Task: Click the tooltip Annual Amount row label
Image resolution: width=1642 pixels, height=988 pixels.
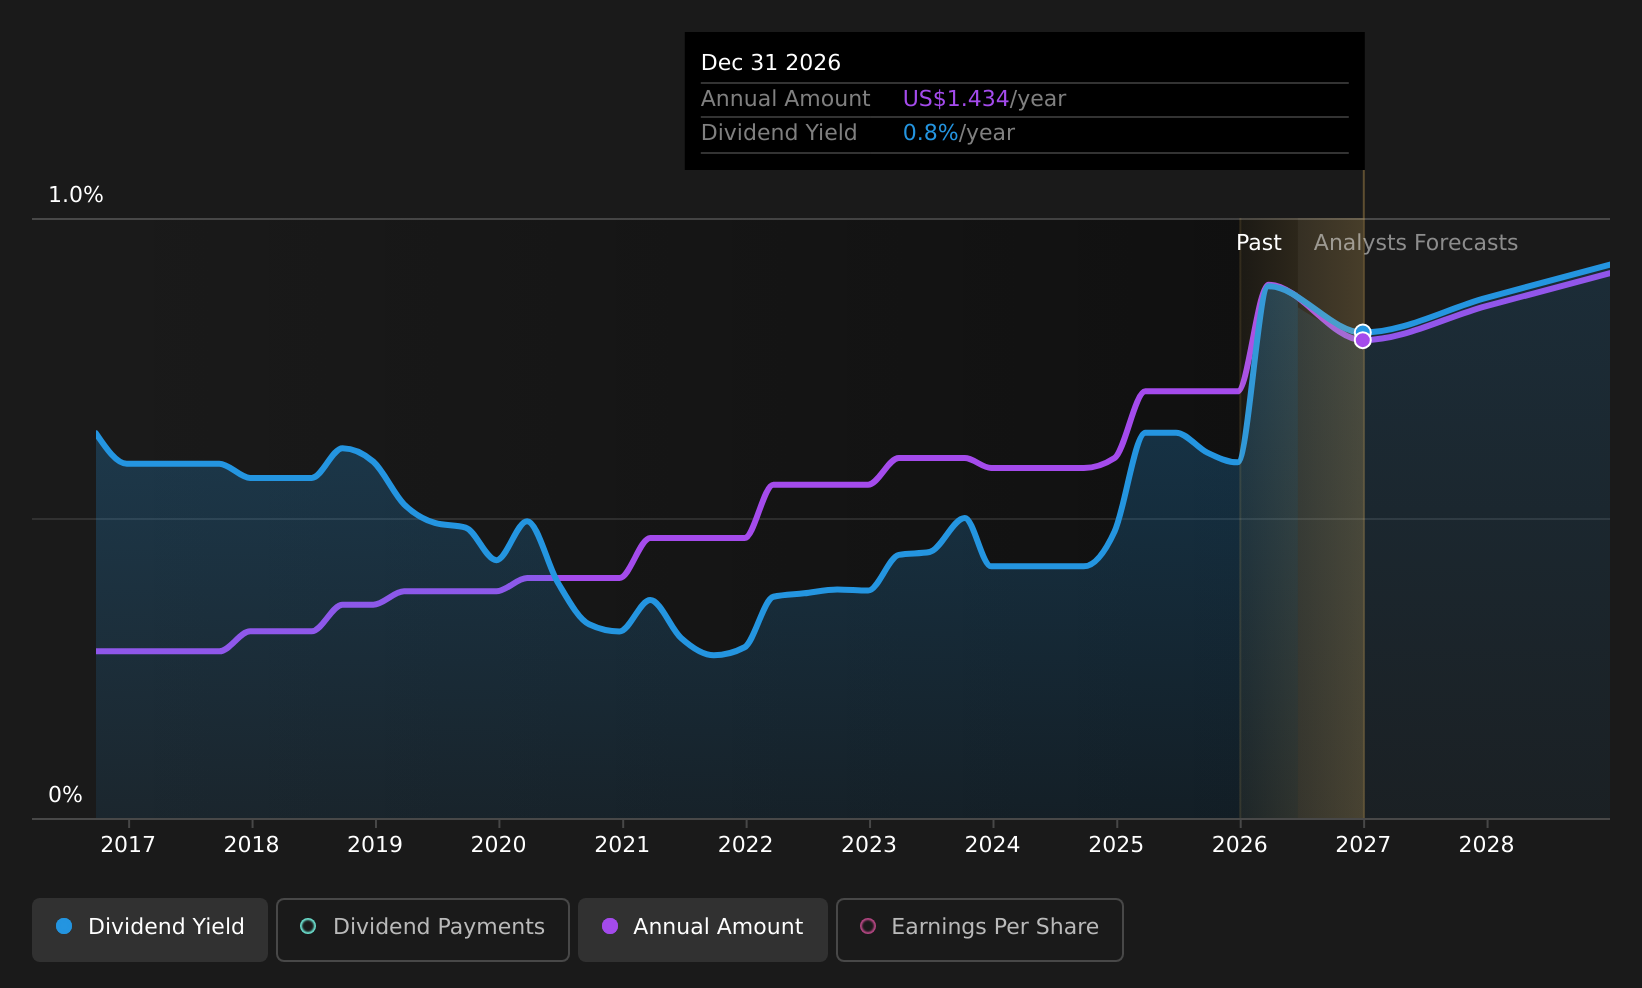Action: point(785,99)
